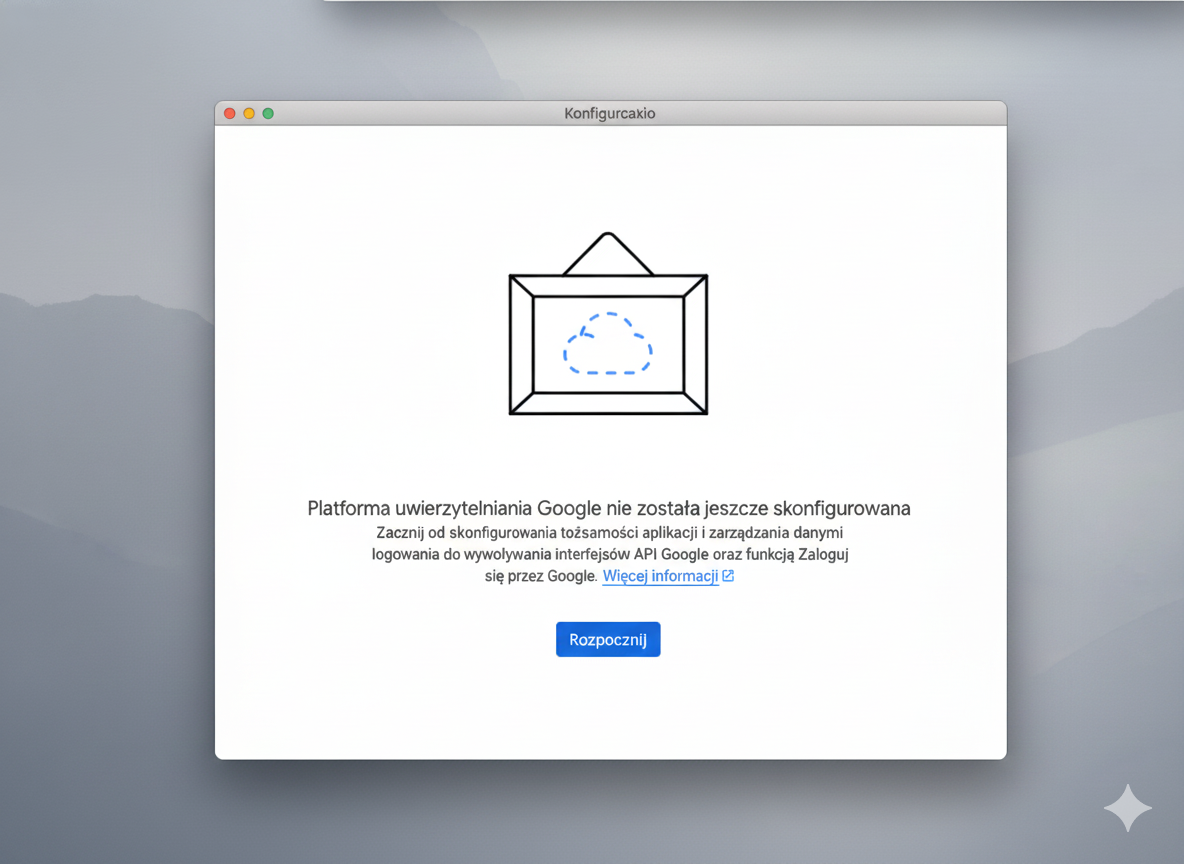Open the Więcej informacji link
The width and height of the screenshot is (1184, 864).
pyautogui.click(x=660, y=576)
